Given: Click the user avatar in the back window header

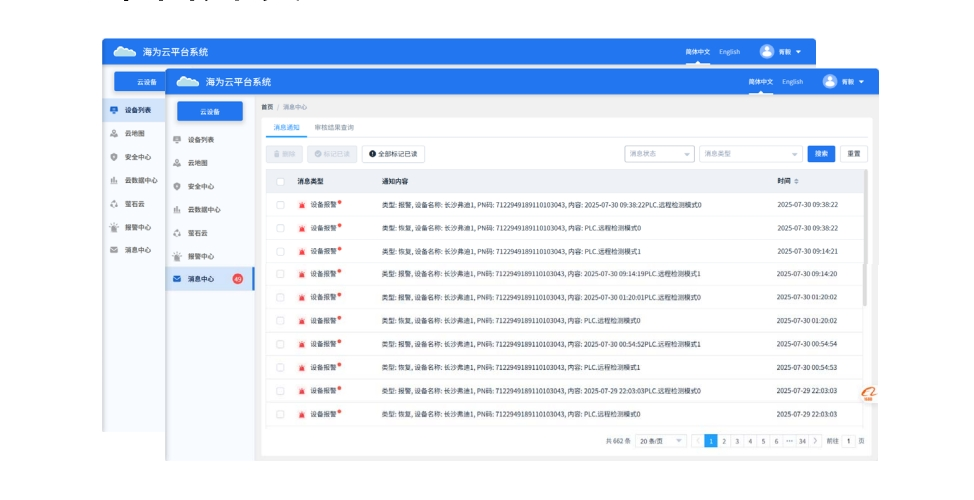Looking at the screenshot, I should (x=767, y=52).
